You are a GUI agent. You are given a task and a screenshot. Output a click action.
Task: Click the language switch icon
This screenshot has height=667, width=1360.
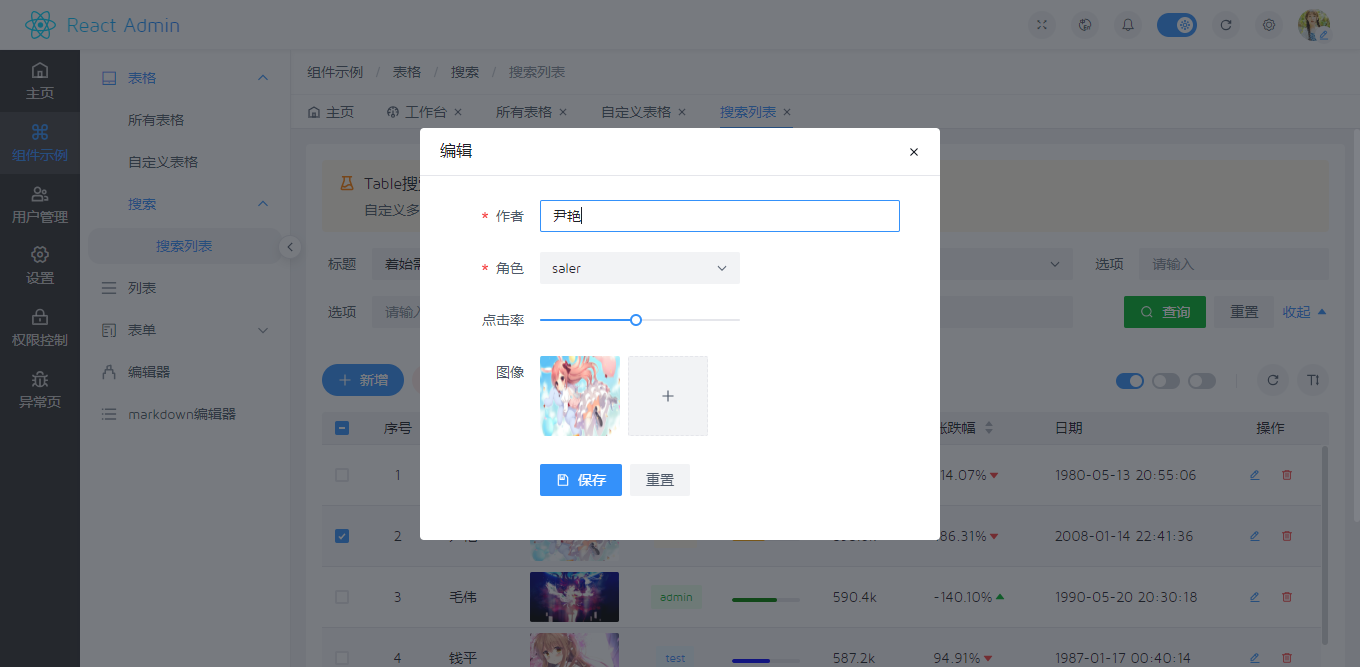coord(1085,24)
